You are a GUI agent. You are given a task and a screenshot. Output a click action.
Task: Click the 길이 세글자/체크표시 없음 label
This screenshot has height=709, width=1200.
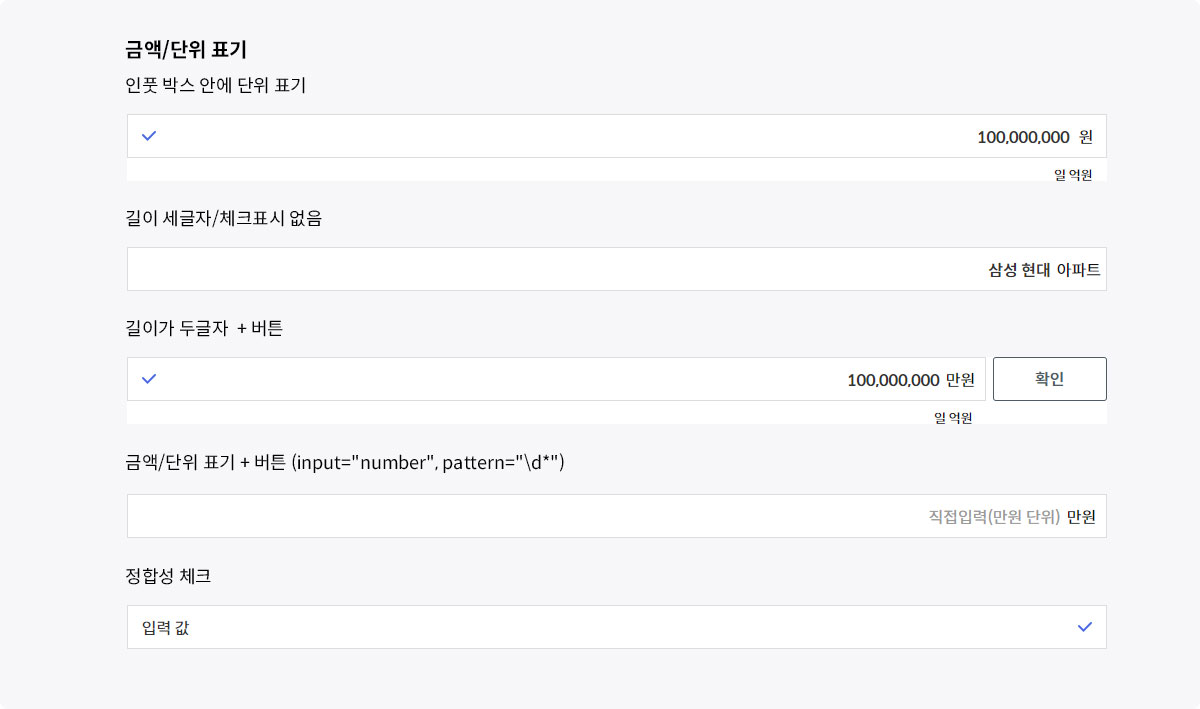224,217
